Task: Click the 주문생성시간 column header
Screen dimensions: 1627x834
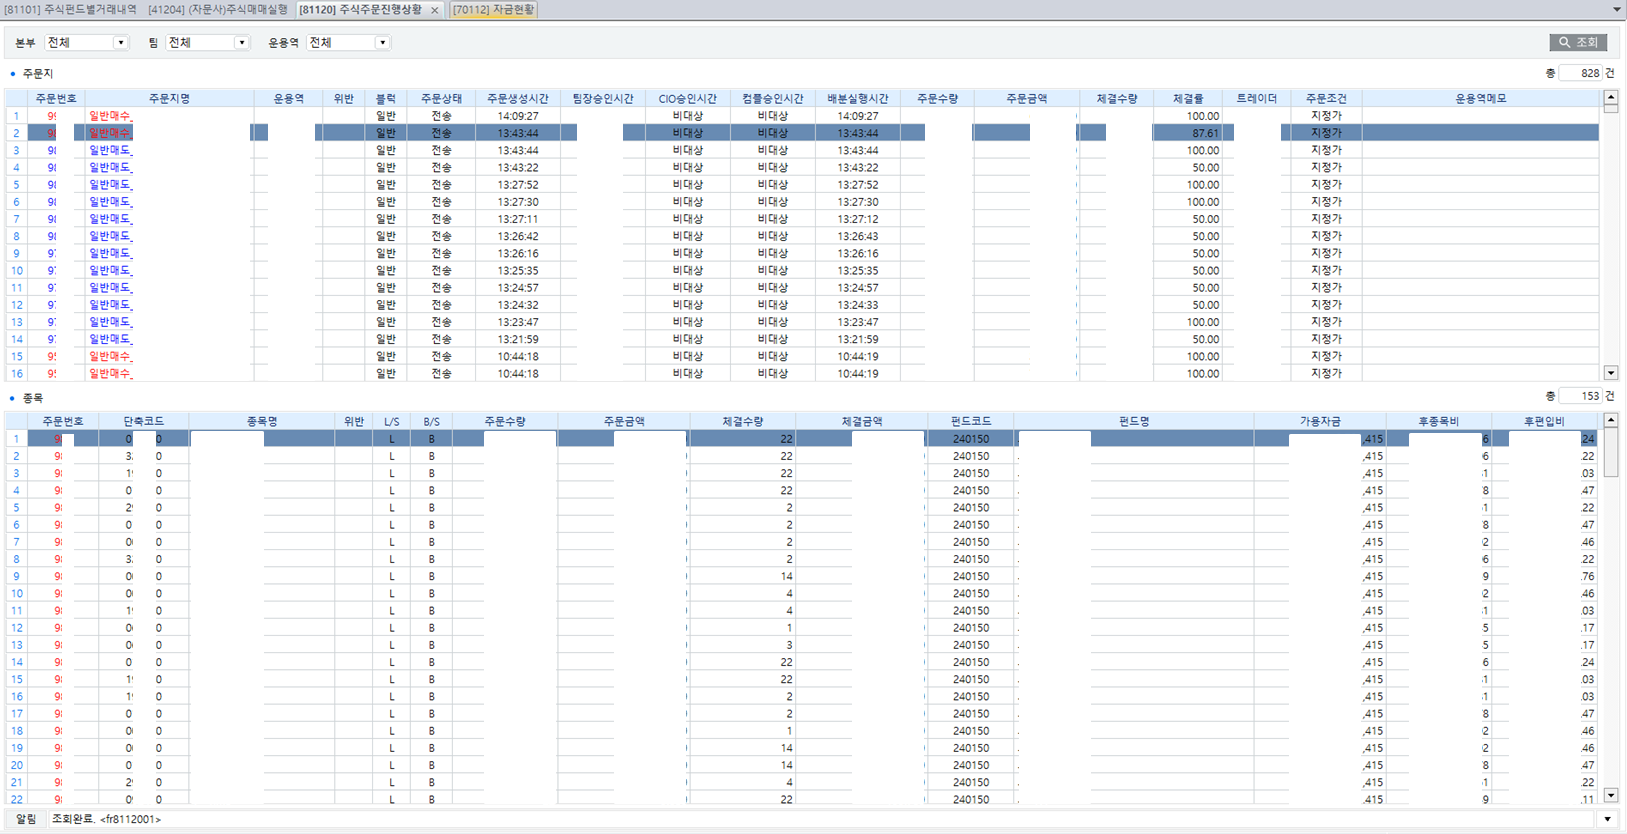Action: [x=517, y=99]
